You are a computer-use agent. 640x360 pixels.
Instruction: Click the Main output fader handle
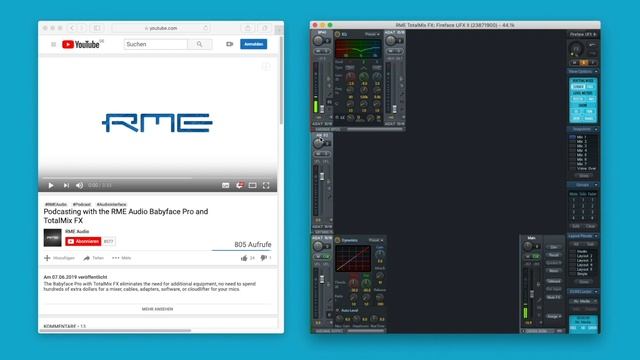532,294
